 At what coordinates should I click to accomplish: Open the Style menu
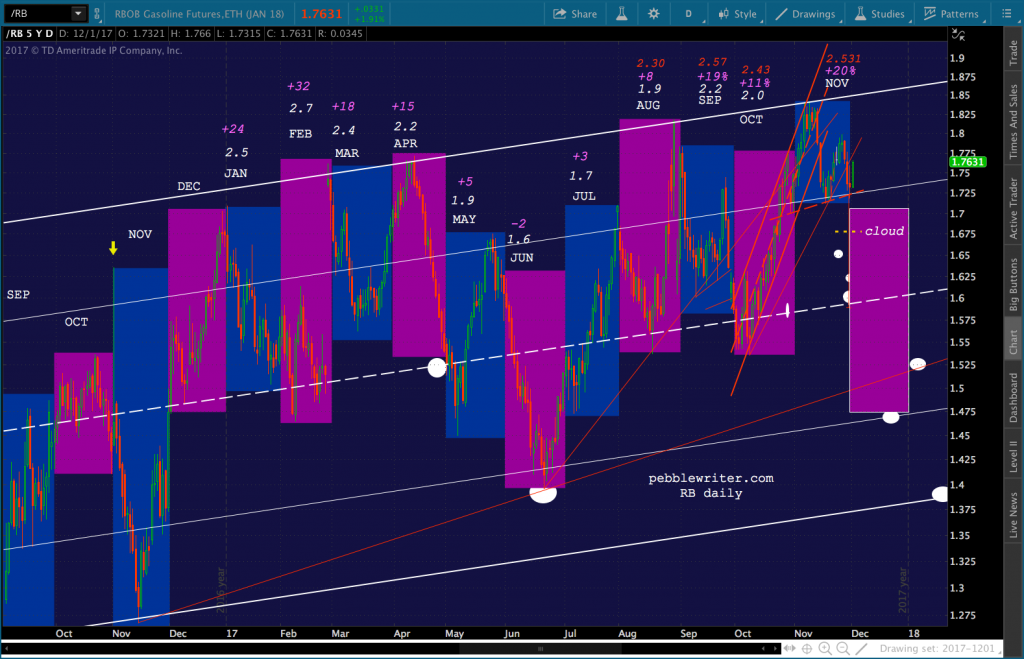point(737,14)
